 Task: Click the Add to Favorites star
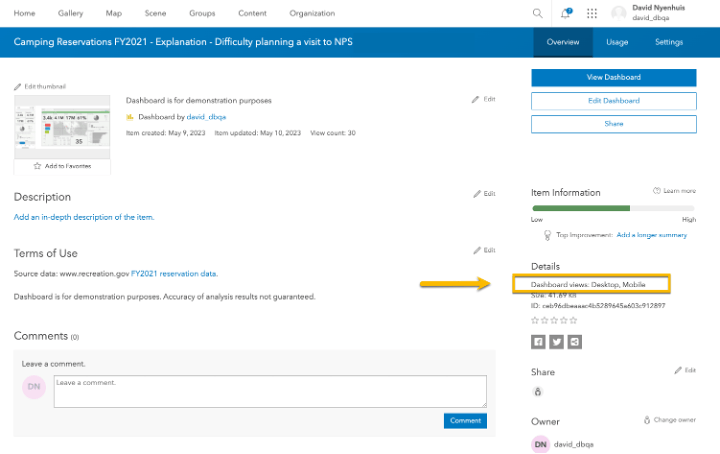point(37,166)
